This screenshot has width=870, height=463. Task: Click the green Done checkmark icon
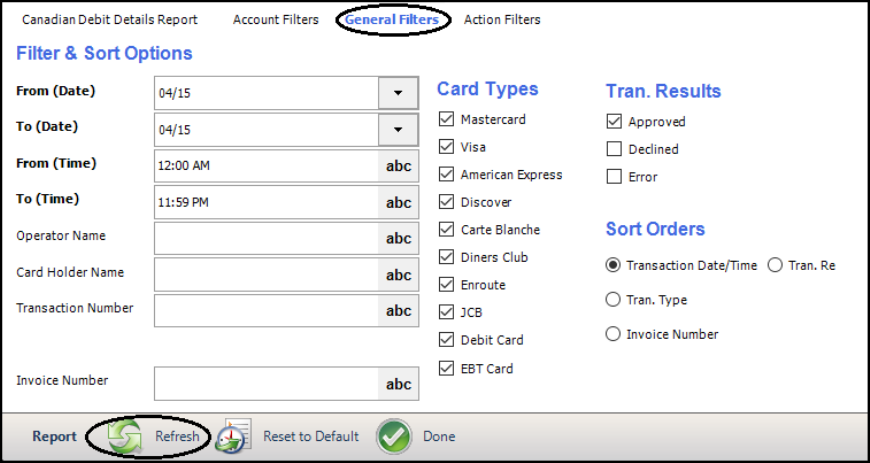394,436
